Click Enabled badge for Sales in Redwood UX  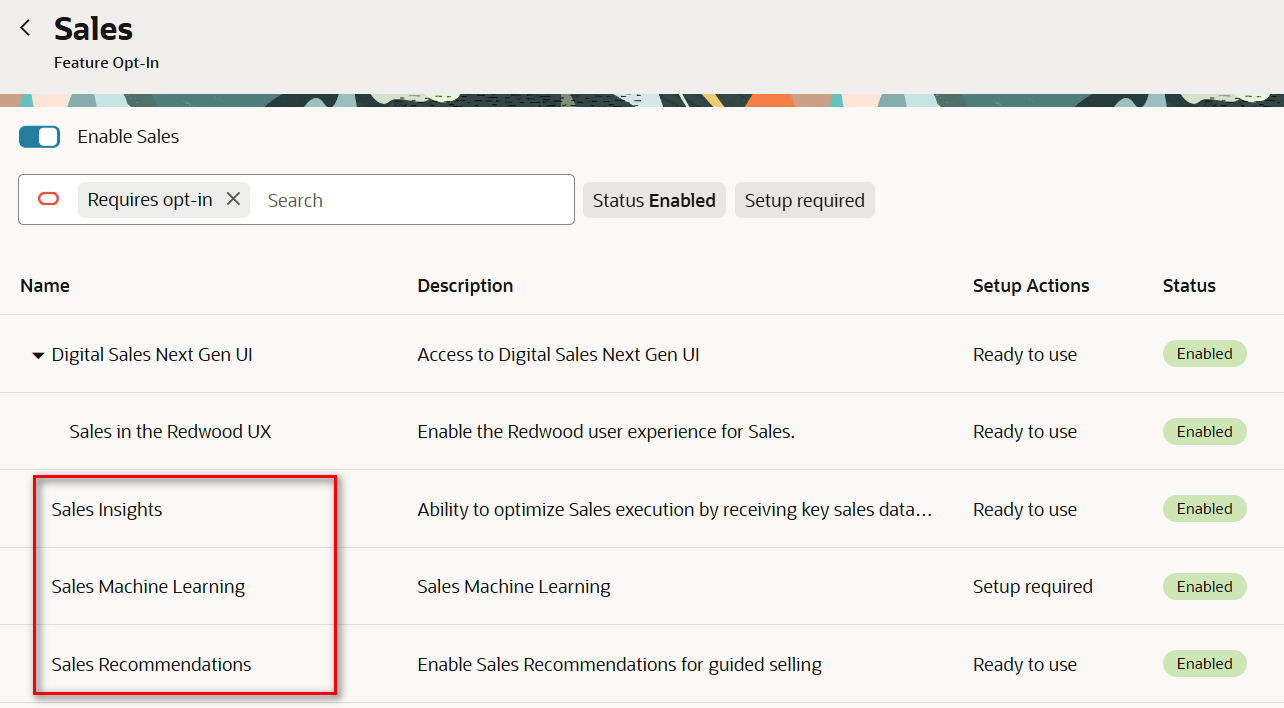pyautogui.click(x=1204, y=432)
